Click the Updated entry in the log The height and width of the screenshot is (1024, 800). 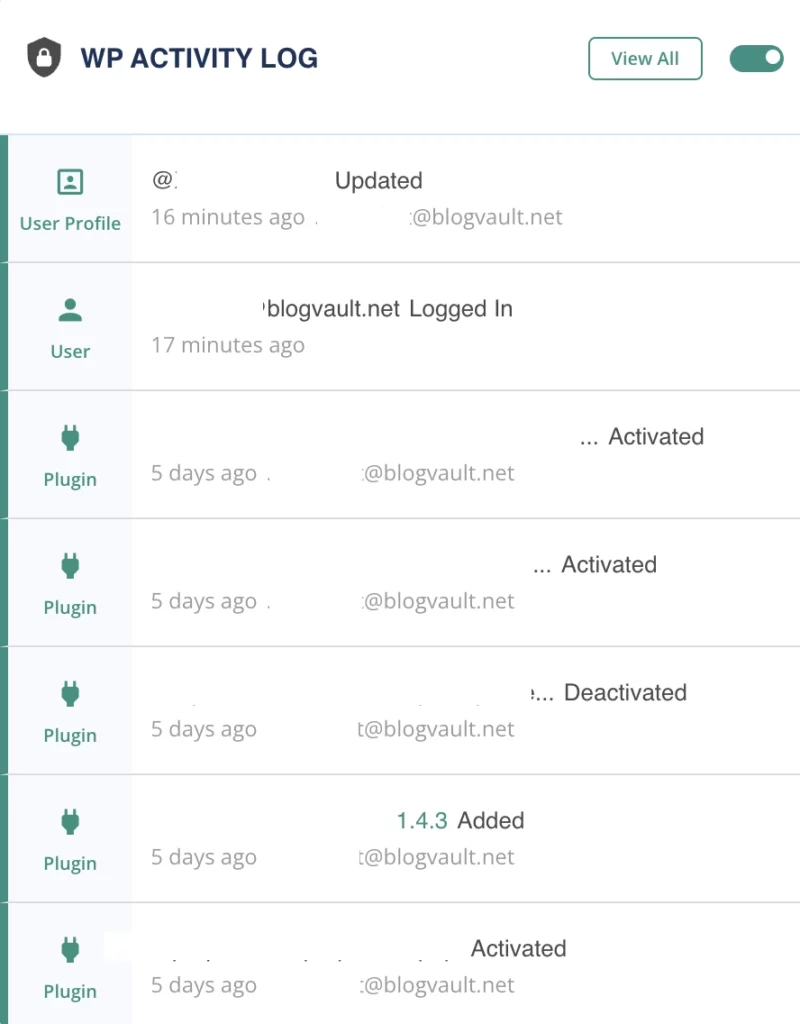pos(379,181)
